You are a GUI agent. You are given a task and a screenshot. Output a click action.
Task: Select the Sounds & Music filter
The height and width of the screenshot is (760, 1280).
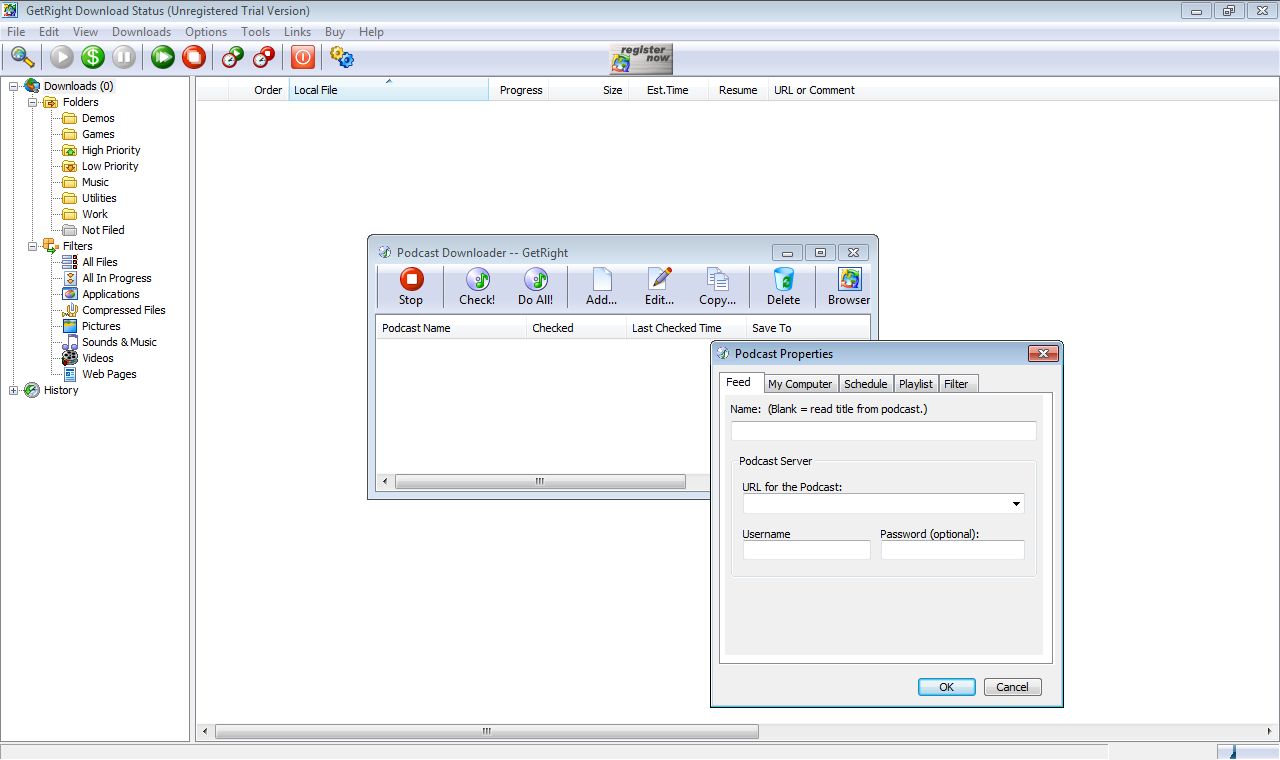click(119, 342)
